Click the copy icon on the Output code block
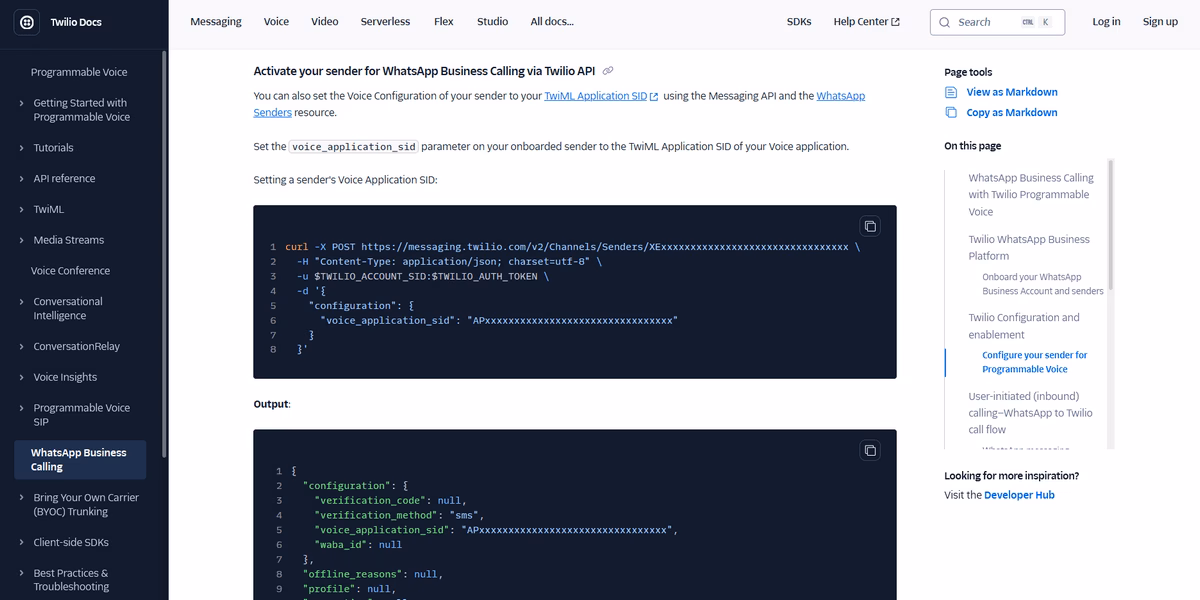 coord(870,450)
